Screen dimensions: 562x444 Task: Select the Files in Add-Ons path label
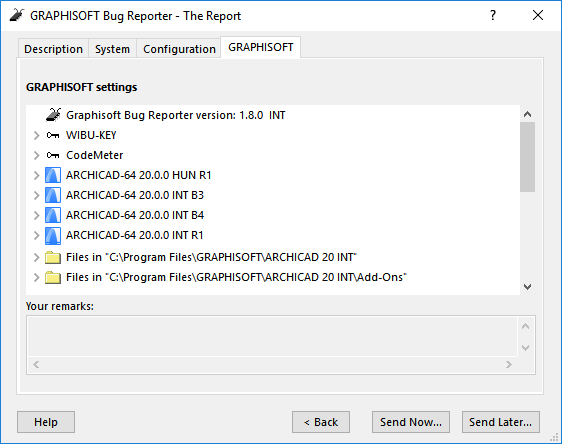237,277
